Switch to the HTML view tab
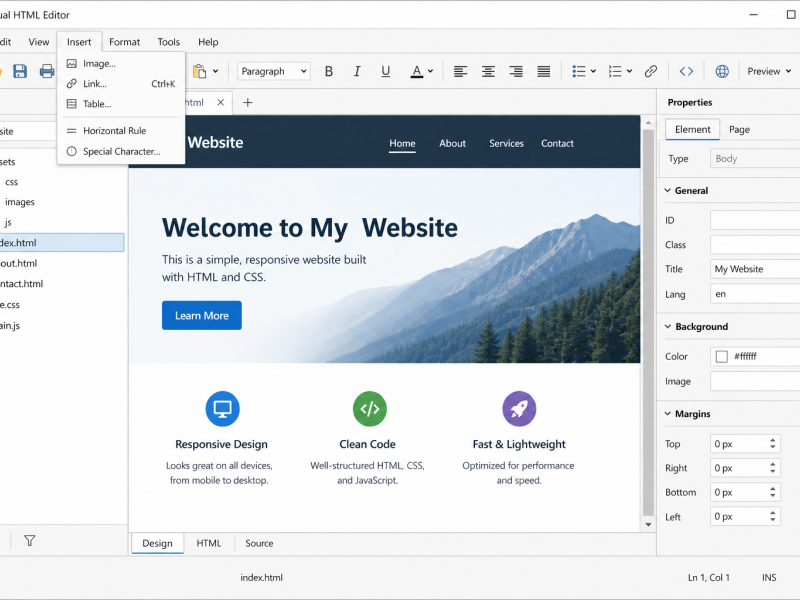800x600 pixels. [209, 543]
